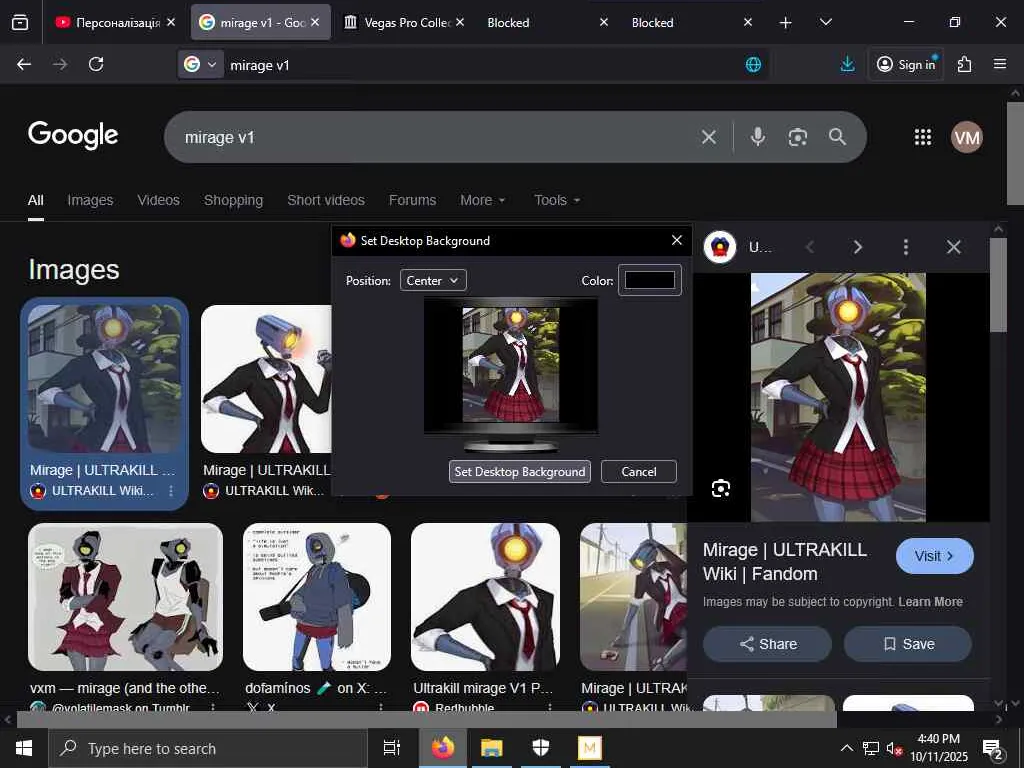Save the previewed Mirage image
The width and height of the screenshot is (1024, 768).
908,644
